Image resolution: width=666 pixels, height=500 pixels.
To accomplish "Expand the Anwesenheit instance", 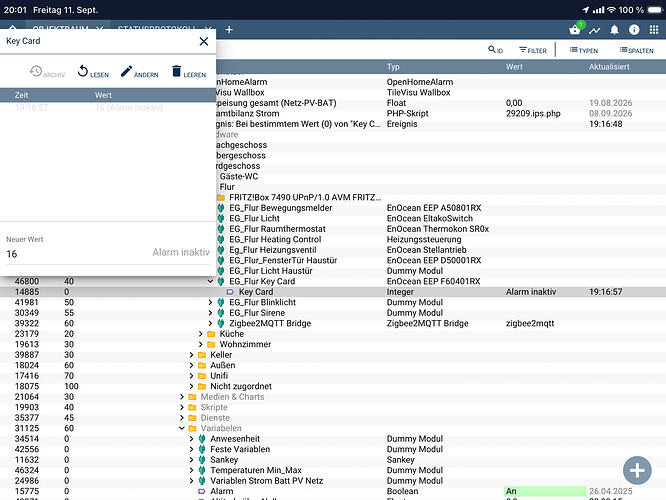I will [191, 439].
